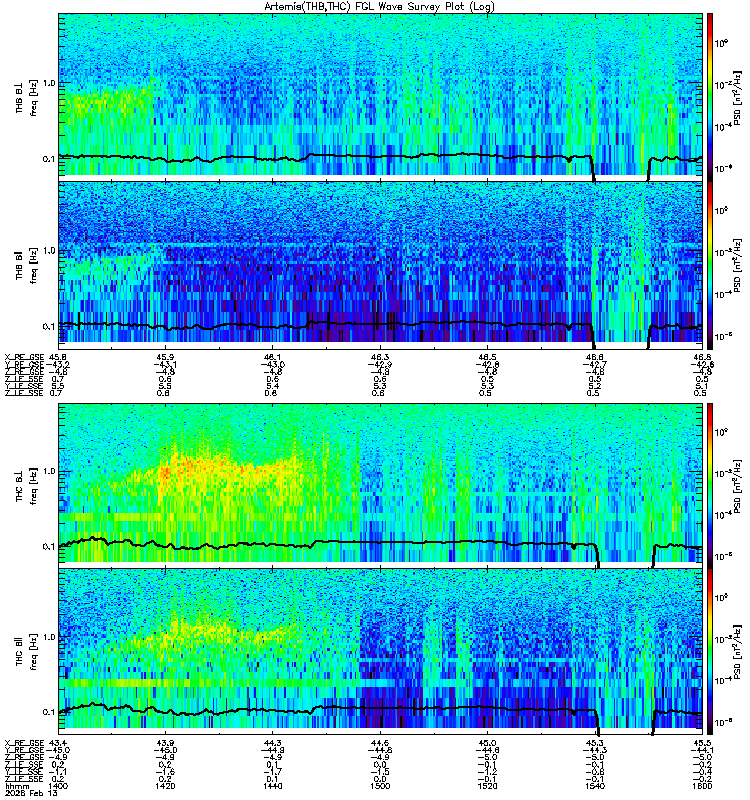Click X_RE_GSE value 45.3 under the THC panels
The image size is (750, 800).
pyautogui.click(x=595, y=743)
